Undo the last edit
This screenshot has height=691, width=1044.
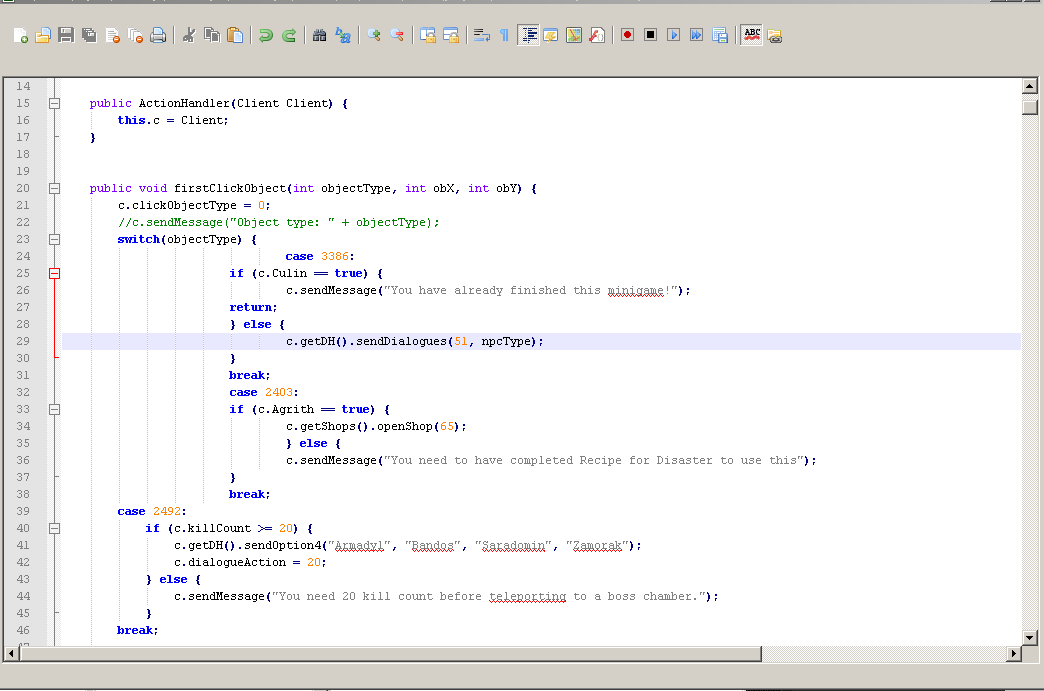(266, 35)
